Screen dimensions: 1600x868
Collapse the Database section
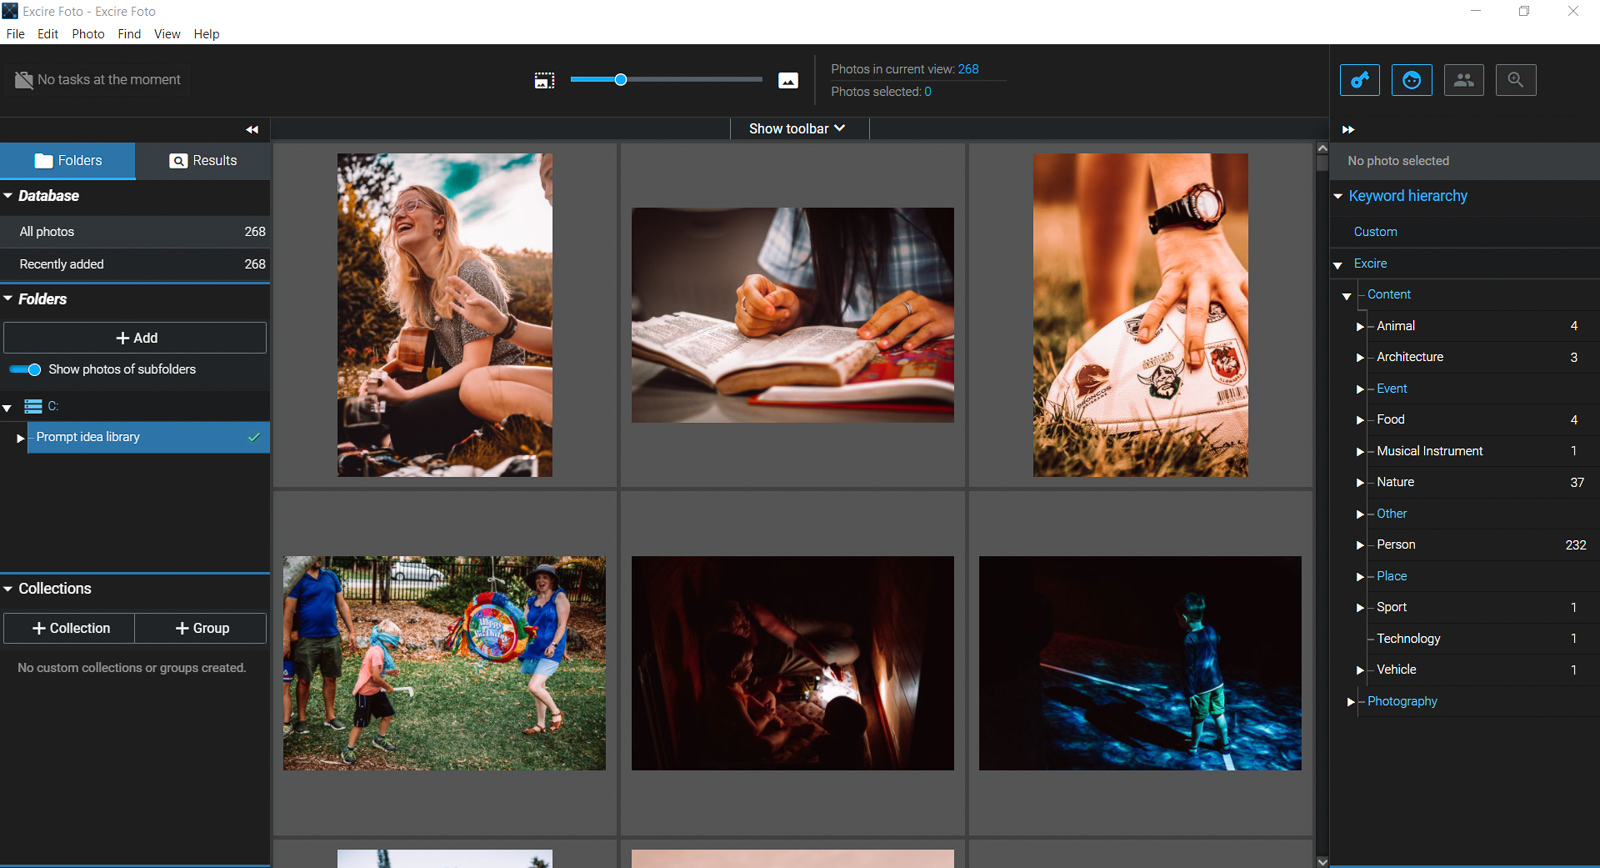[8, 196]
